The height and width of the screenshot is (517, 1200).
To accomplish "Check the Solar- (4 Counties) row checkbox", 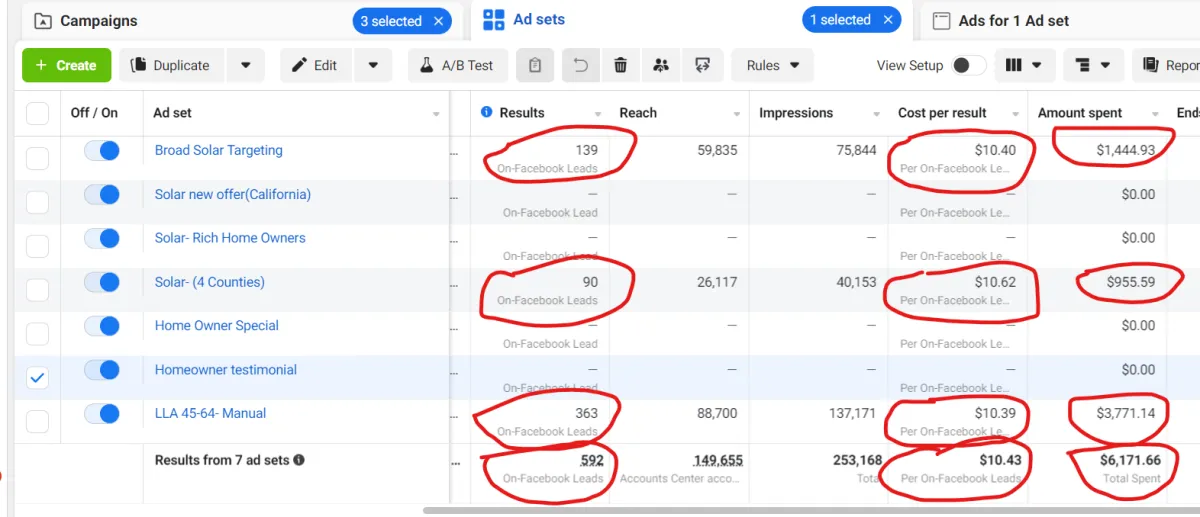I will (x=37, y=290).
